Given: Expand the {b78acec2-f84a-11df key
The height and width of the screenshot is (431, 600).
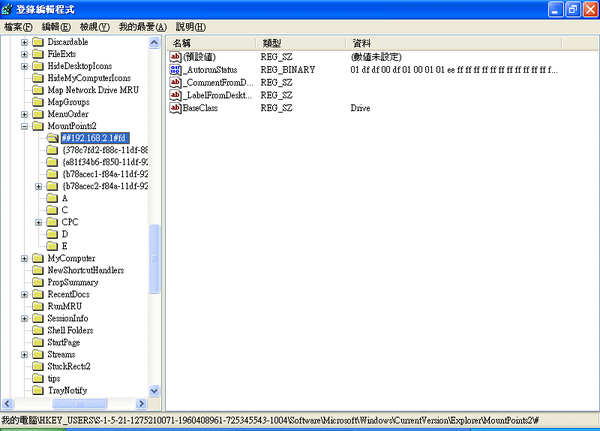Looking at the screenshot, I should click(39, 186).
